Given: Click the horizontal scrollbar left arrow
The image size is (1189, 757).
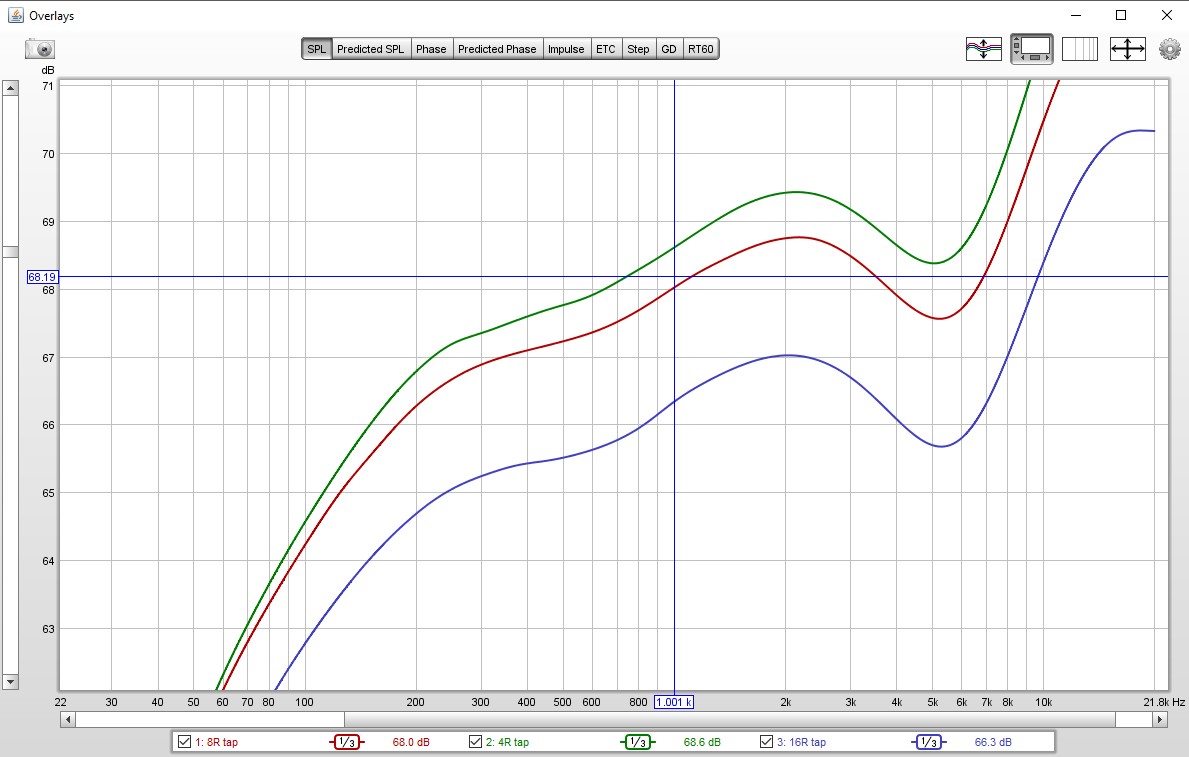Looking at the screenshot, I should 68,719.
